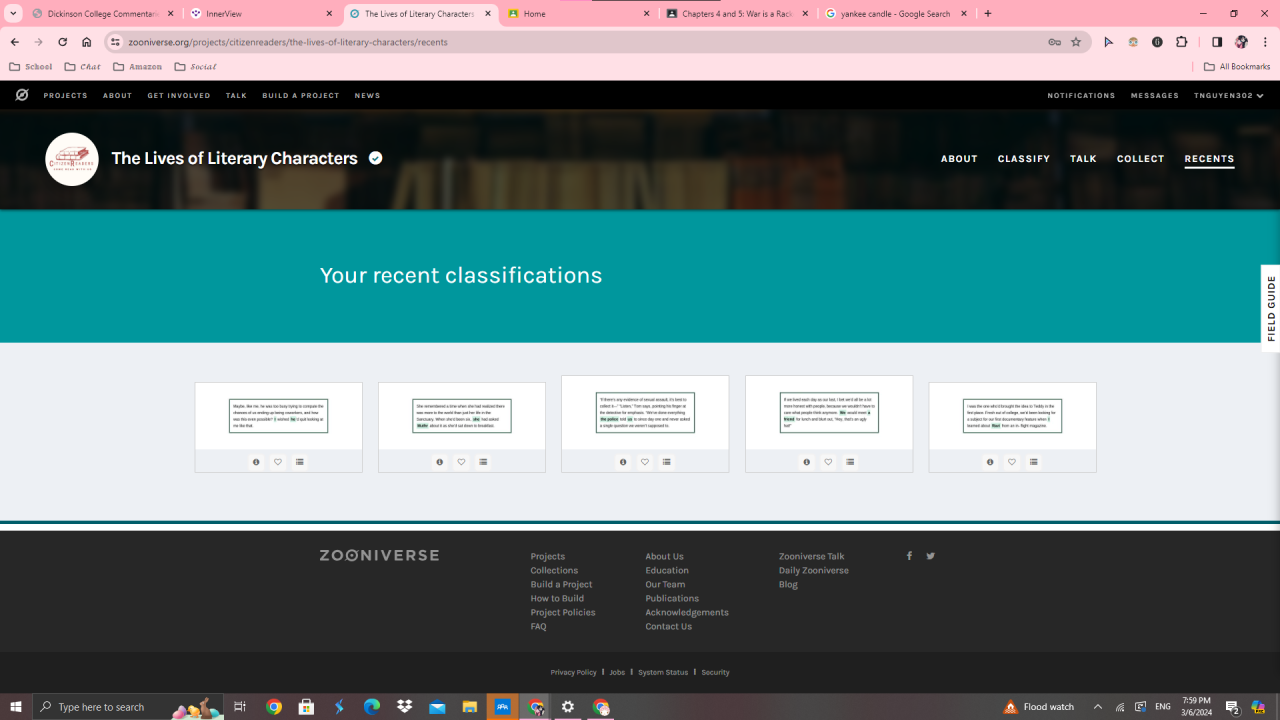Open Messages in the top bar

pos(1155,96)
